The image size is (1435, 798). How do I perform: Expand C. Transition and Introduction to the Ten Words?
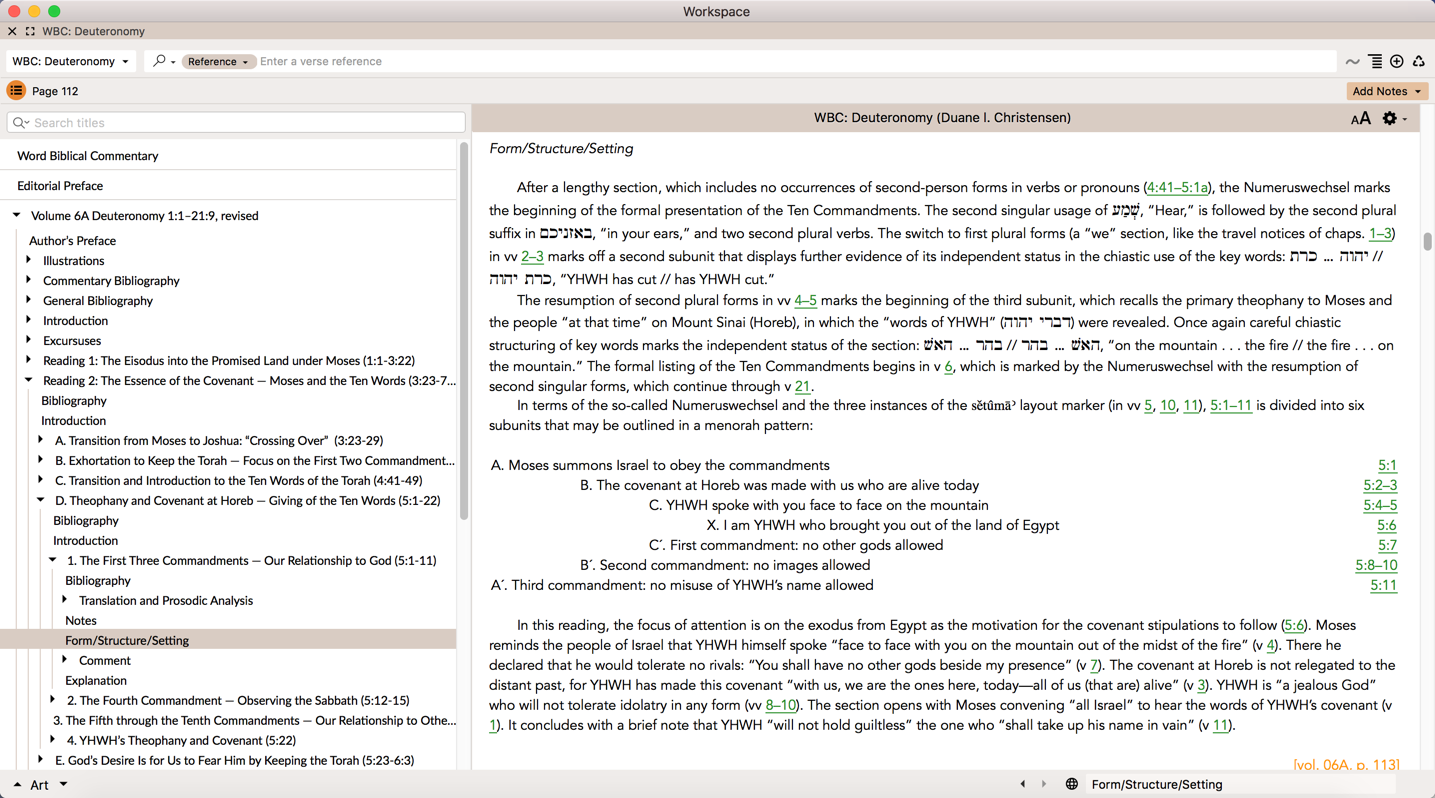[41, 481]
